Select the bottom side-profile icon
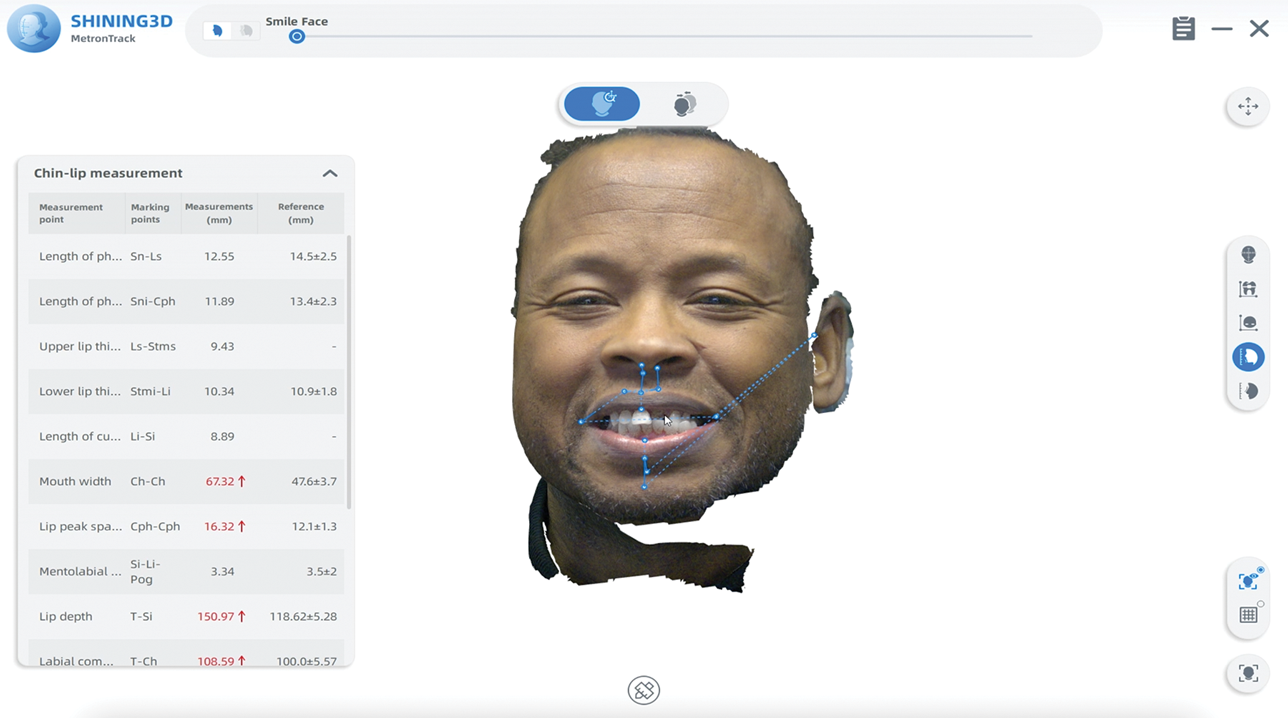 1248,391
